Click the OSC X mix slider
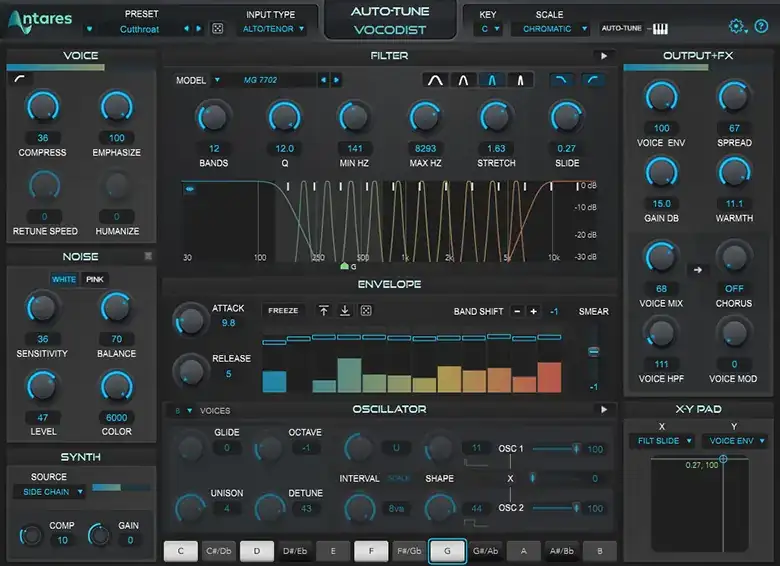 pyautogui.click(x=555, y=478)
